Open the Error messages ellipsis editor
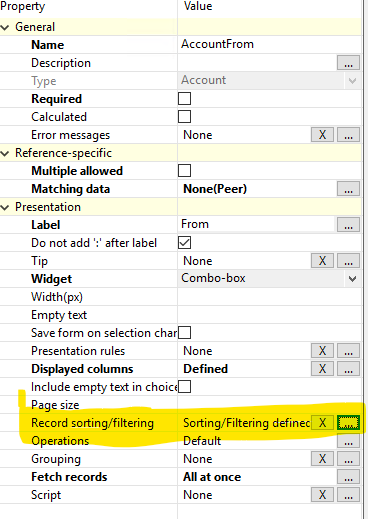 pos(348,135)
